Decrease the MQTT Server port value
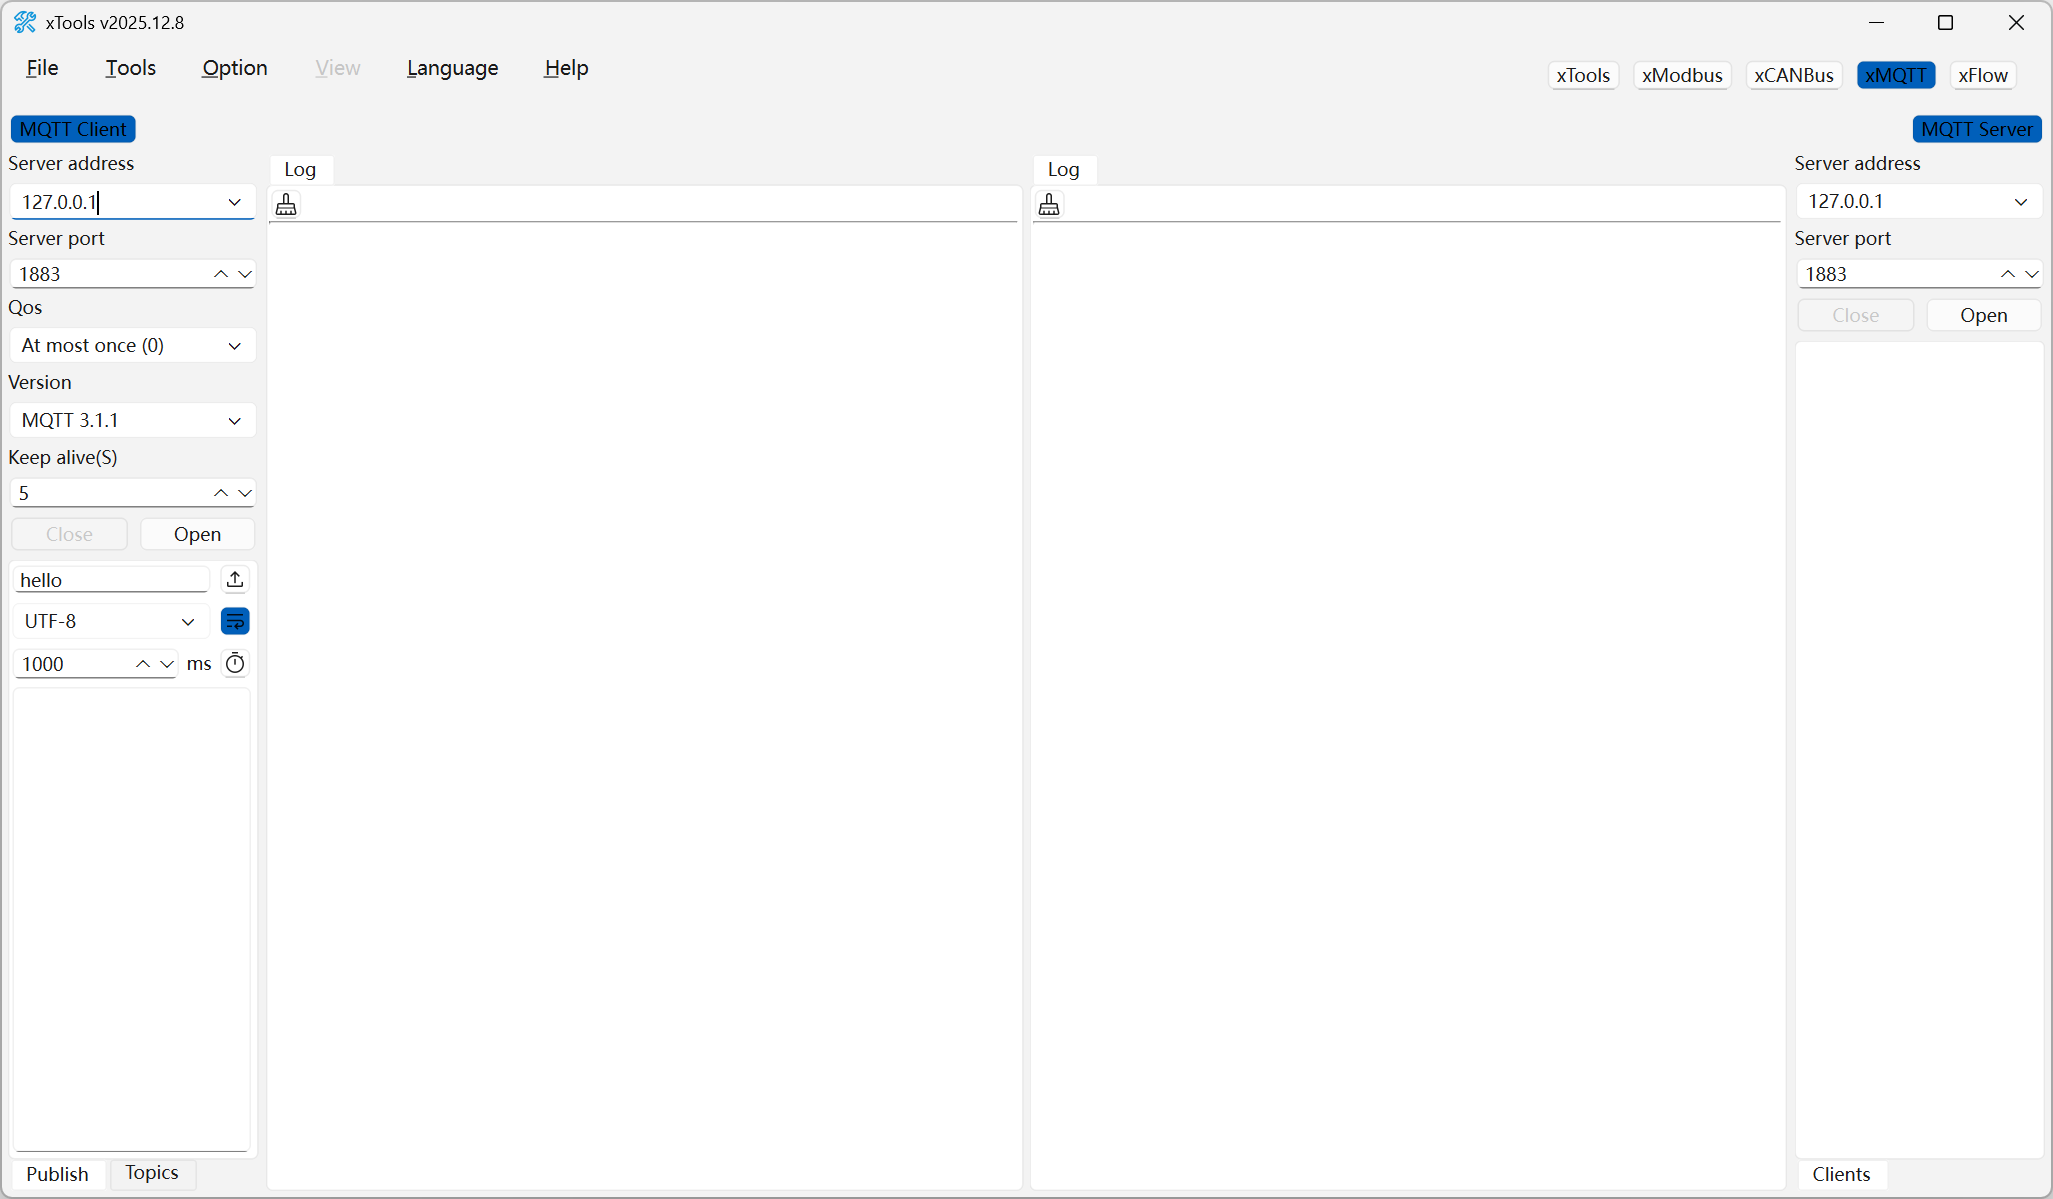Screen dimensions: 2053x1199 (2032, 274)
